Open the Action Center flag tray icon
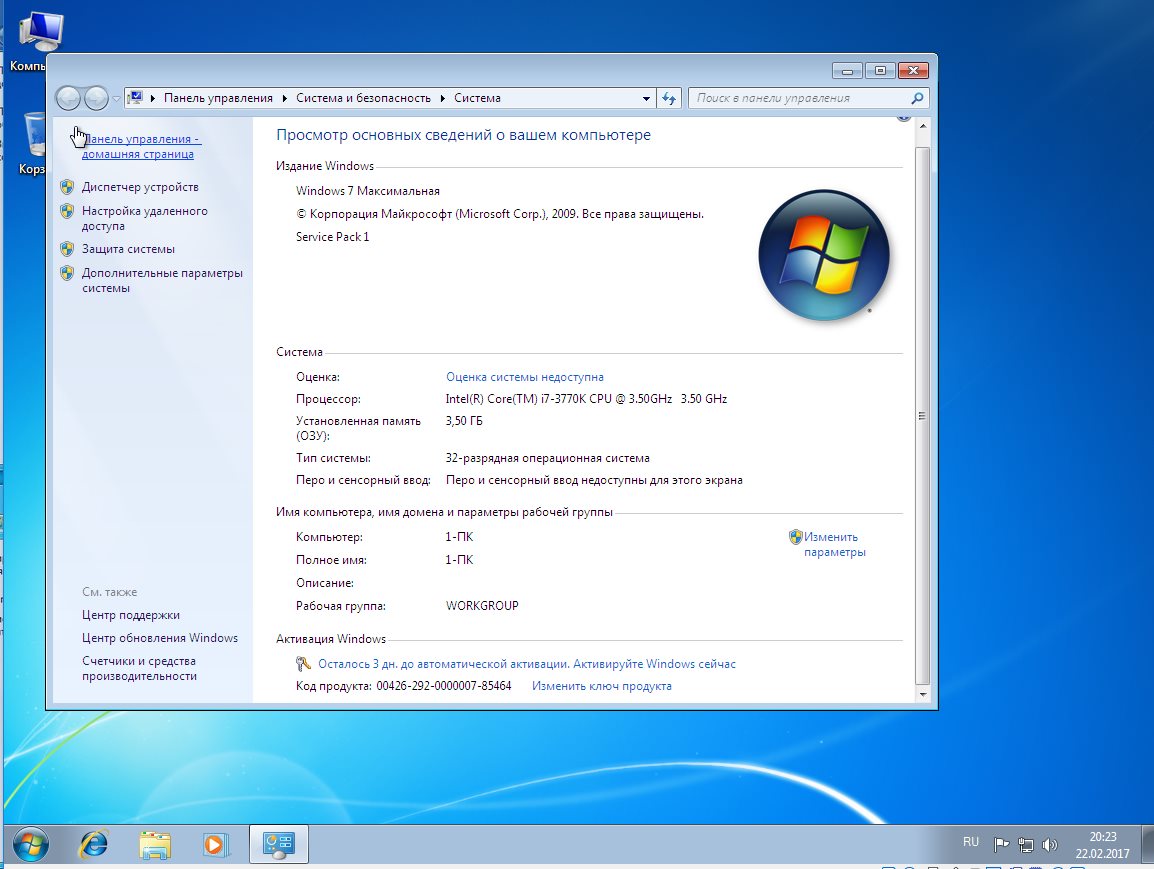 coord(1001,845)
